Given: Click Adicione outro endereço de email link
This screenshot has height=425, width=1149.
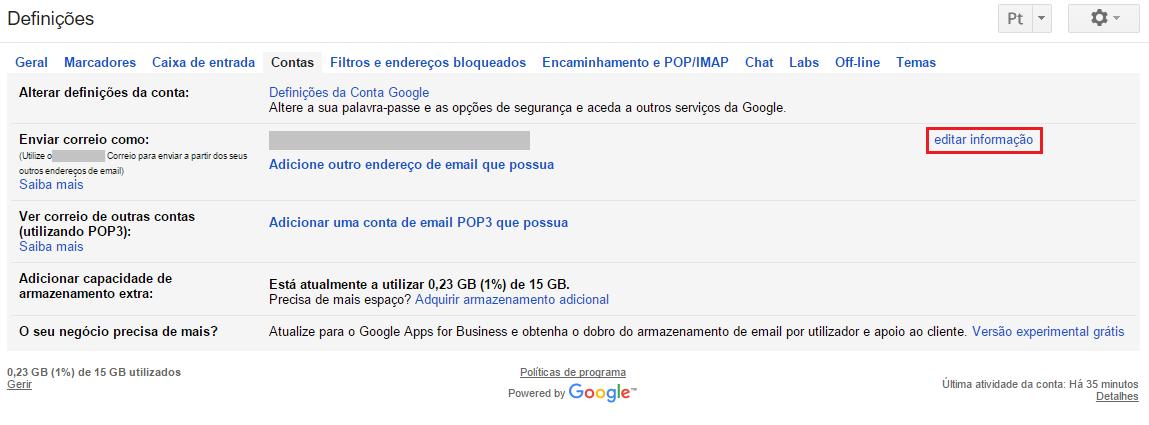Looking at the screenshot, I should (411, 164).
